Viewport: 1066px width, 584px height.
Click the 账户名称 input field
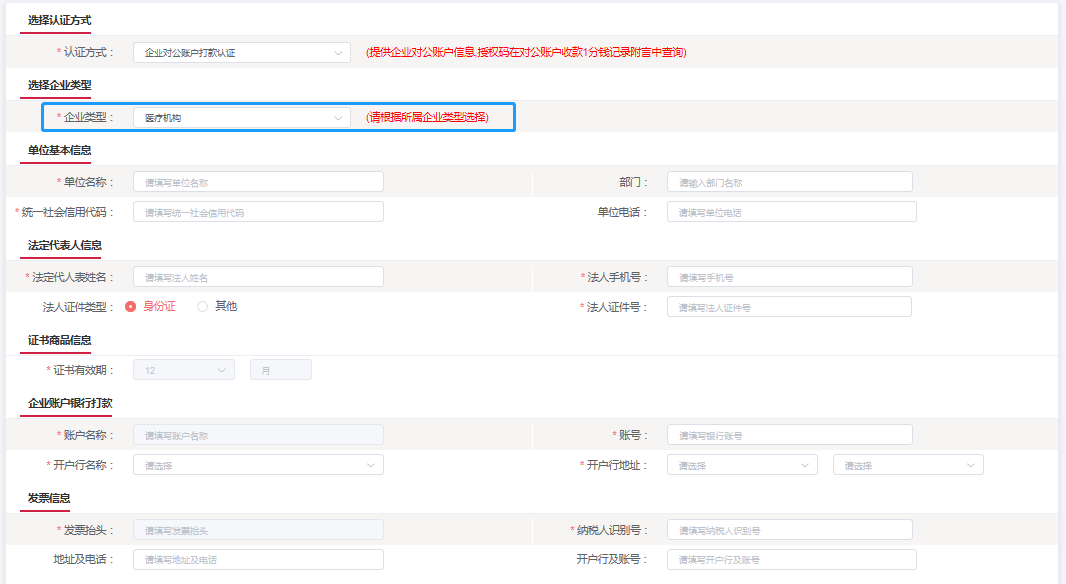pos(258,435)
